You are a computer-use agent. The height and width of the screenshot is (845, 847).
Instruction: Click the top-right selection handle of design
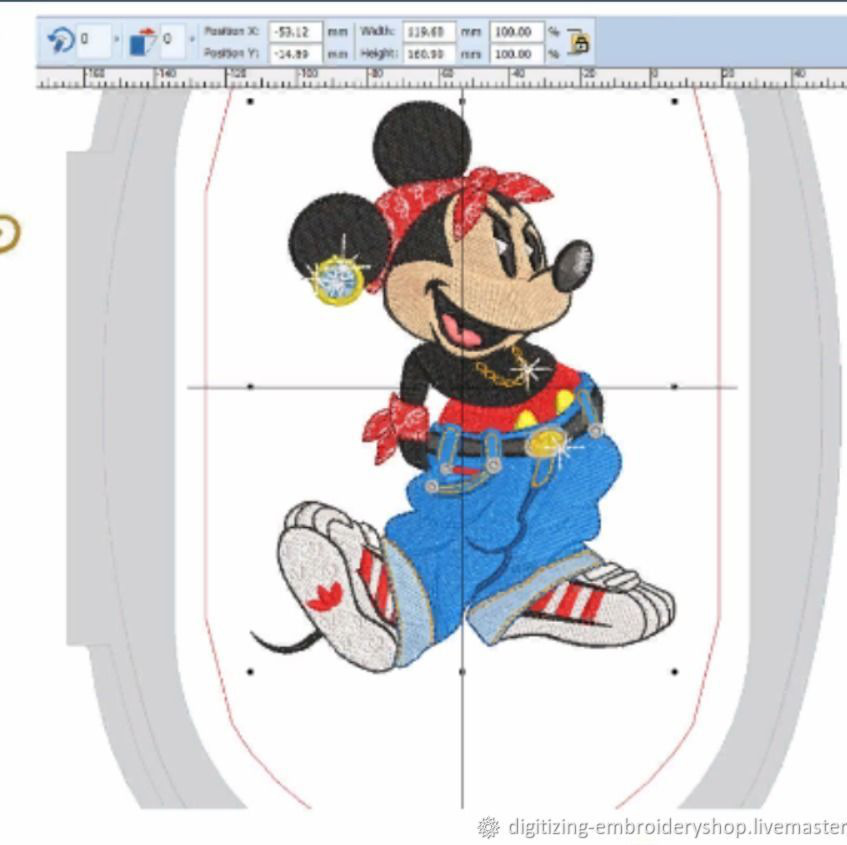[675, 101]
